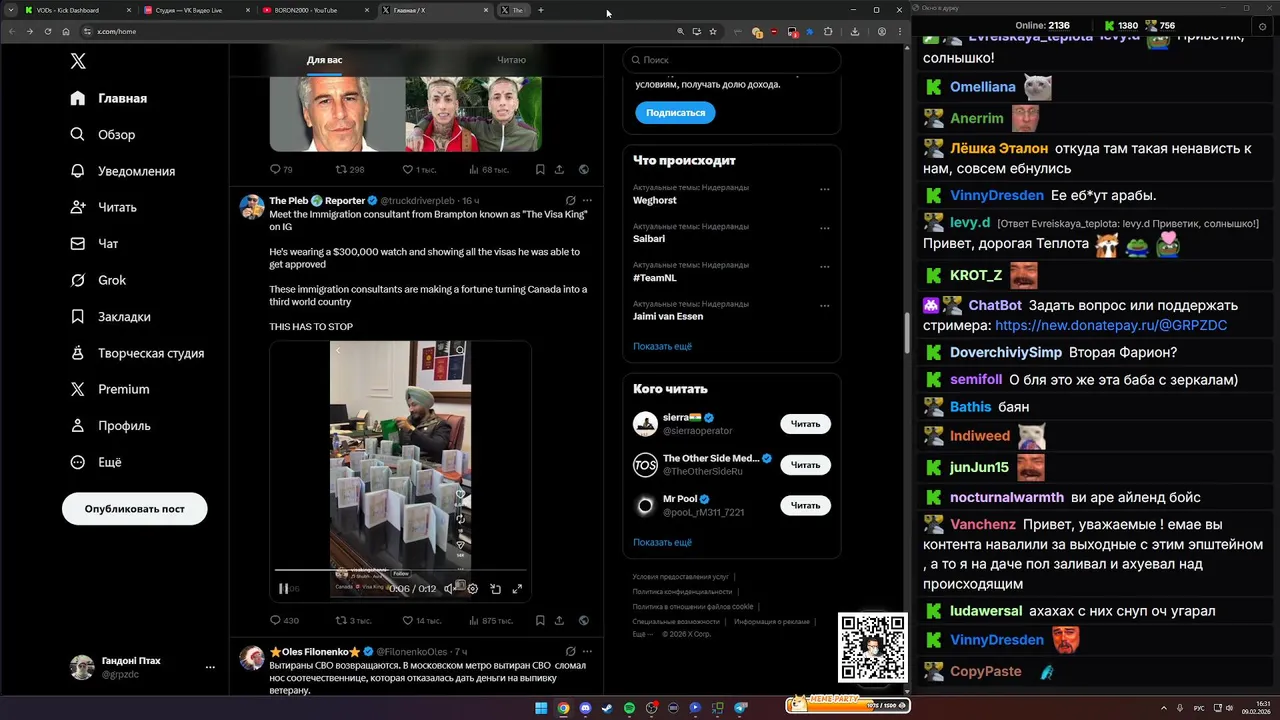
Task: Open Чат messages in sidebar
Action: (x=94, y=243)
